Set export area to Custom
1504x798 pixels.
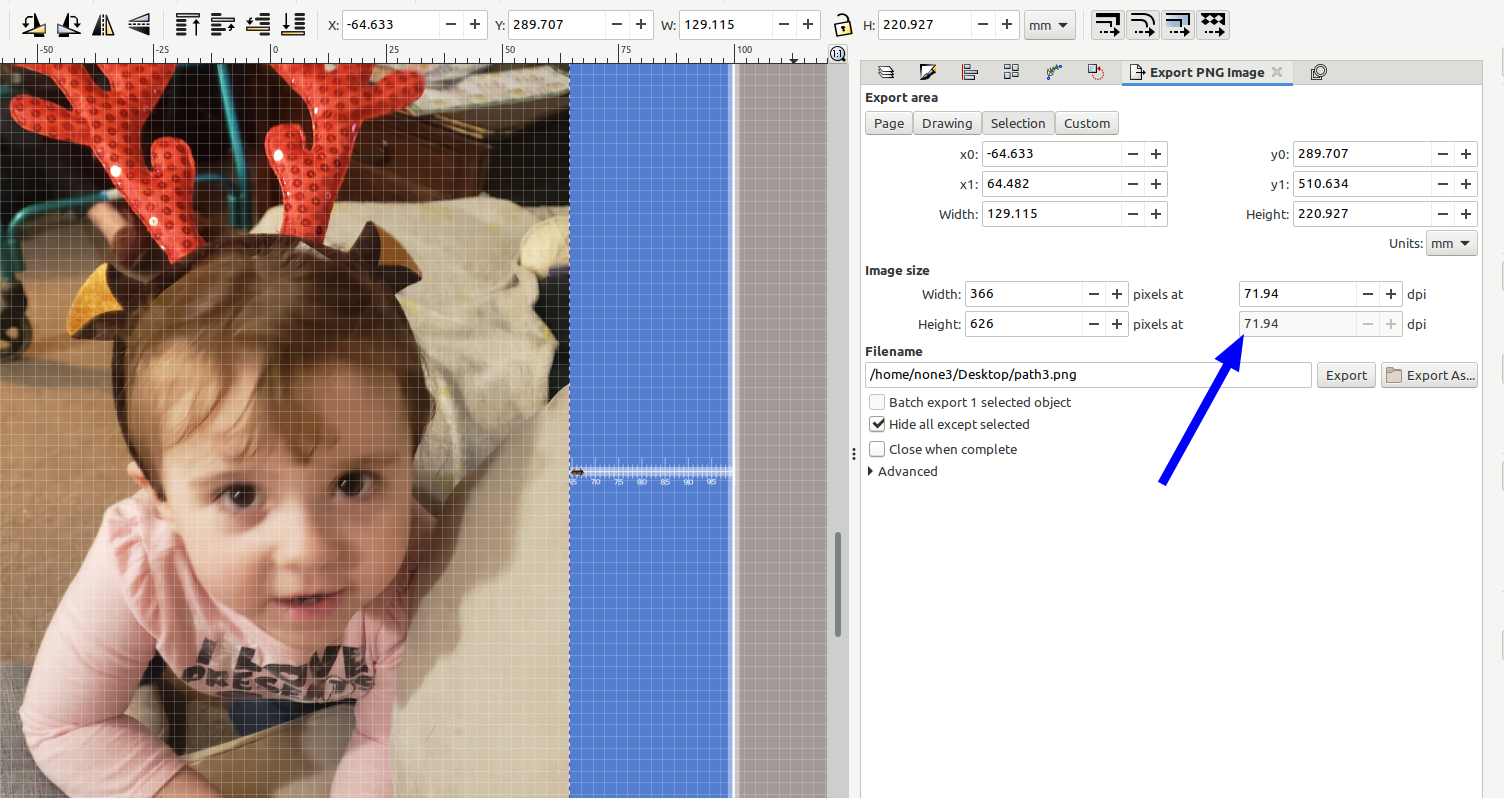[x=1087, y=123]
